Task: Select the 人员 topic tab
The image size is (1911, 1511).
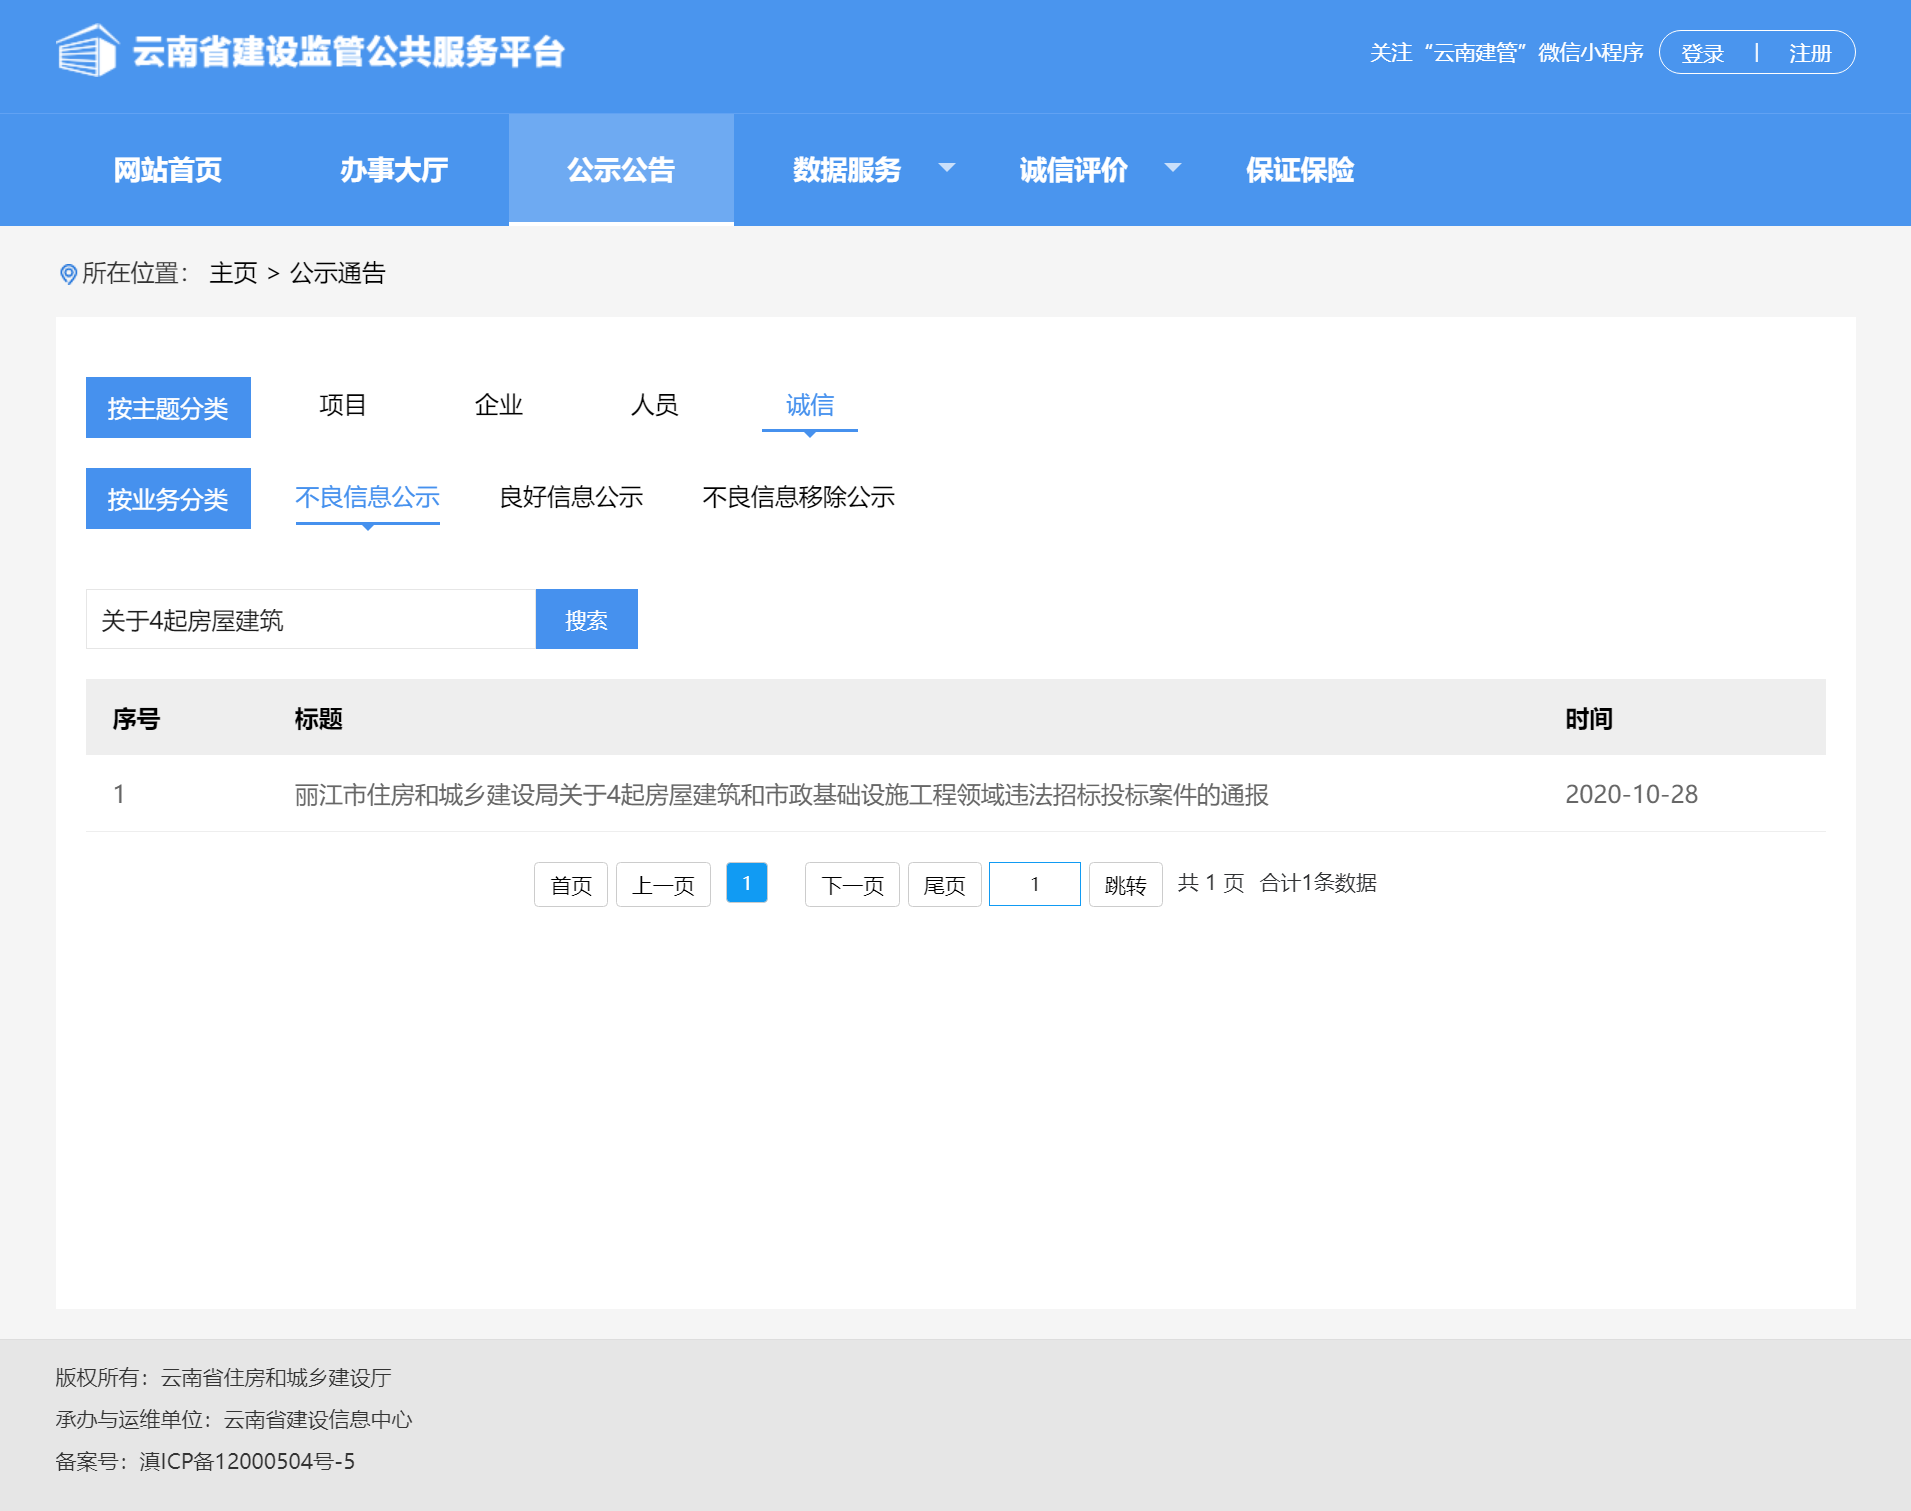Action: click(x=655, y=405)
